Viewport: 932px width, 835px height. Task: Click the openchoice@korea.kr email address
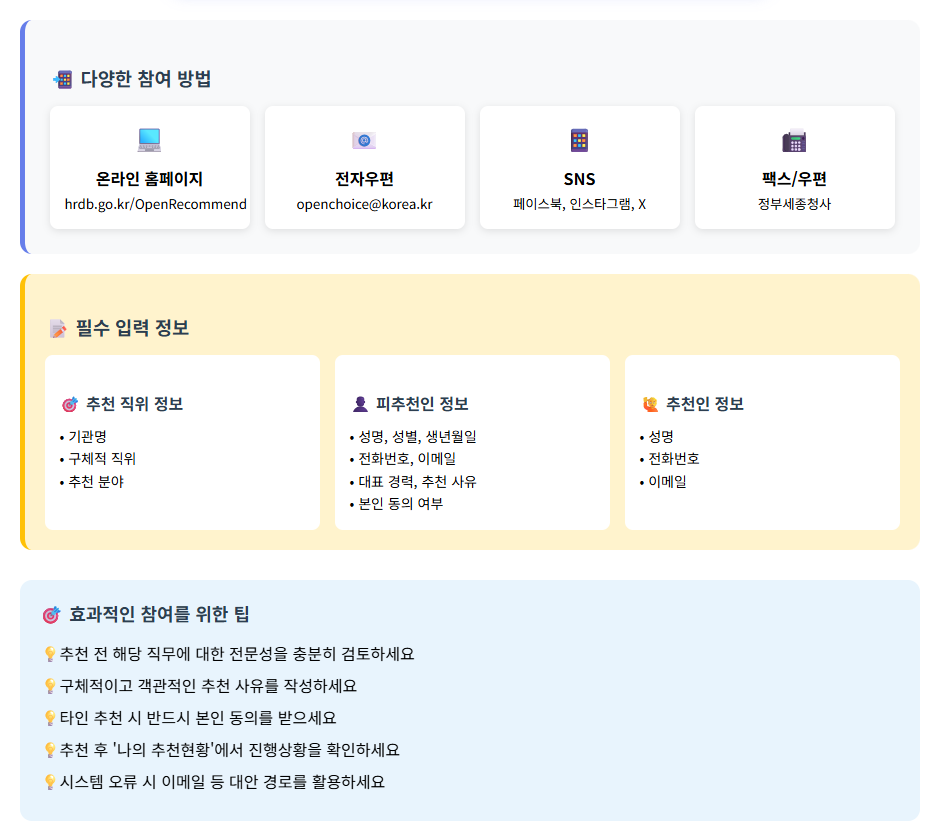coord(364,204)
